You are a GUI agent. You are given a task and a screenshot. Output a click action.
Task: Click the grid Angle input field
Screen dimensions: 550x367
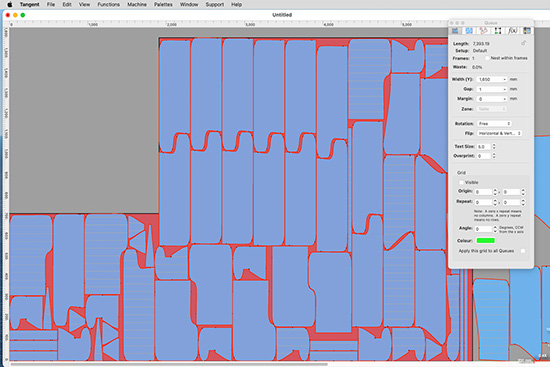[x=483, y=229]
